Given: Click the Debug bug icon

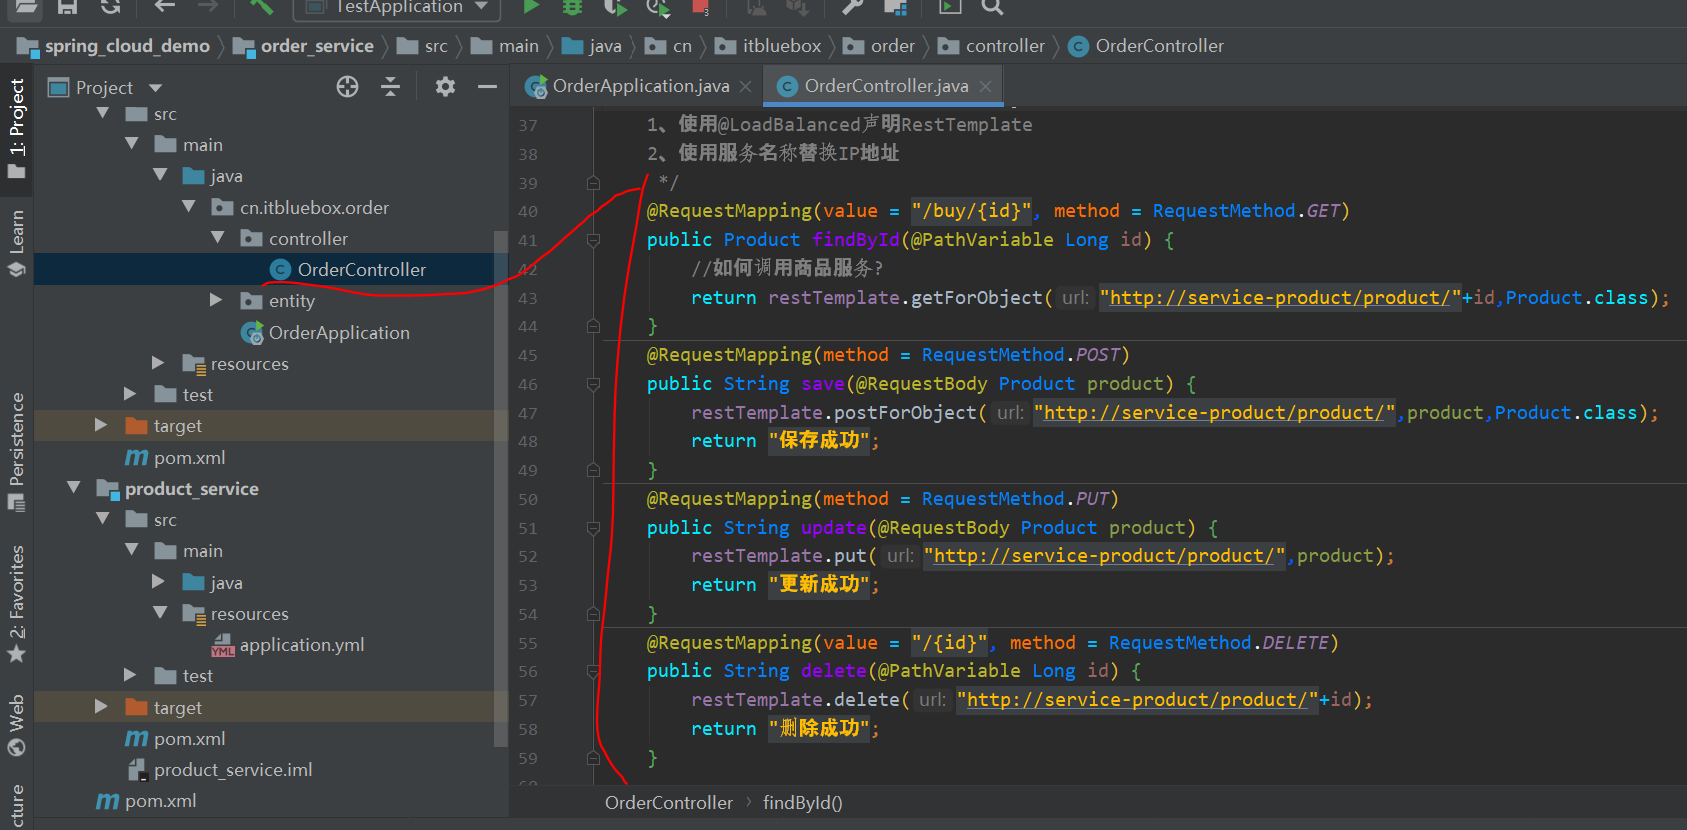Looking at the screenshot, I should pos(572,7).
